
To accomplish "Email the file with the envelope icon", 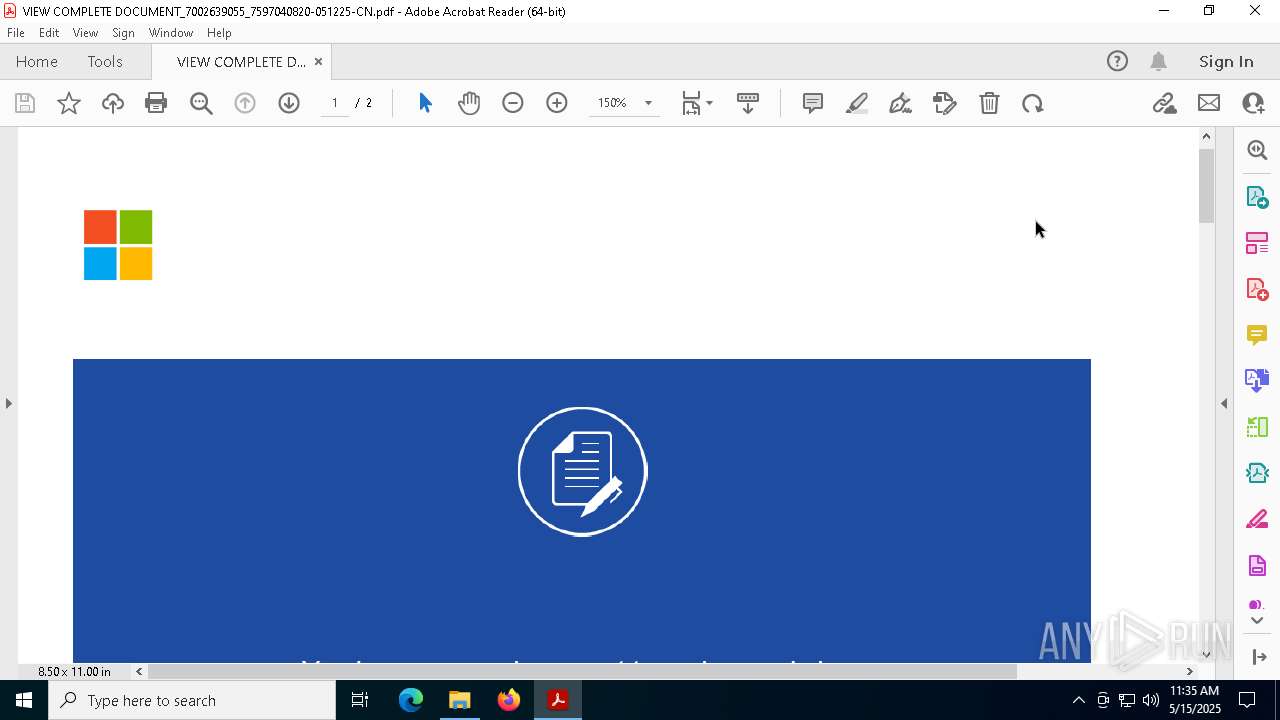I will [x=1209, y=103].
